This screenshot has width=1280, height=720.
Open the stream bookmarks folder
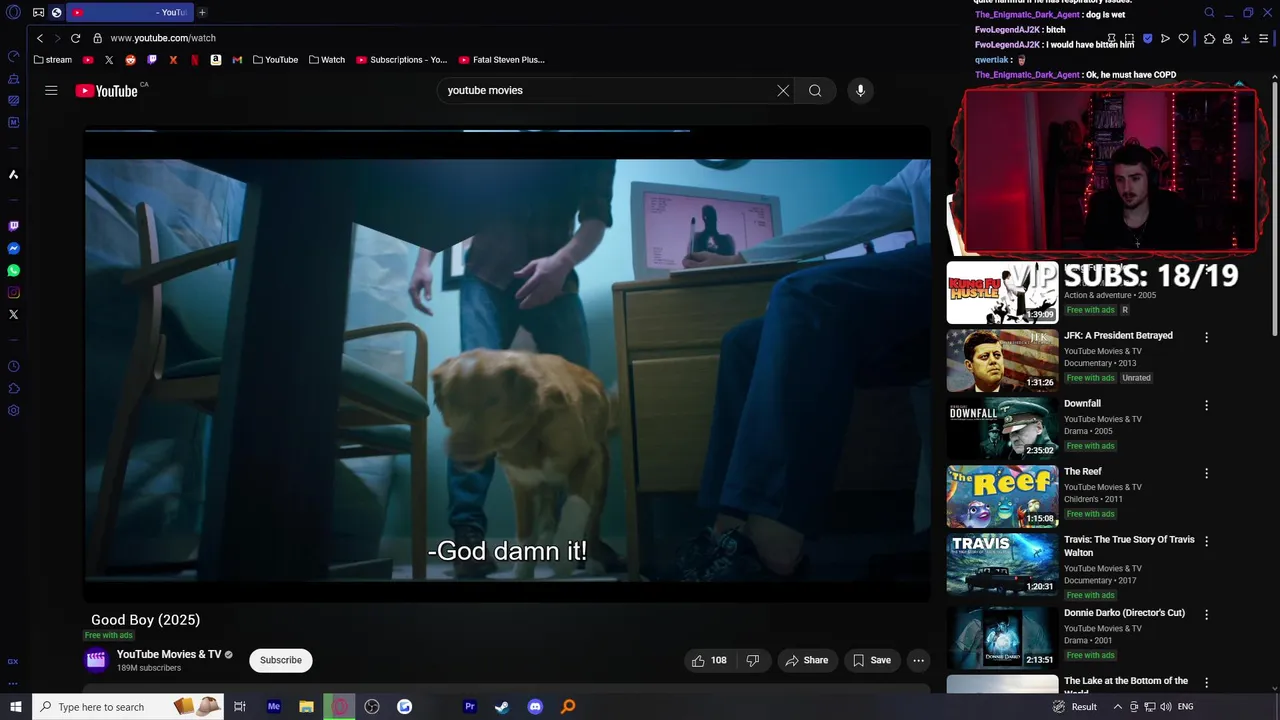[x=53, y=60]
